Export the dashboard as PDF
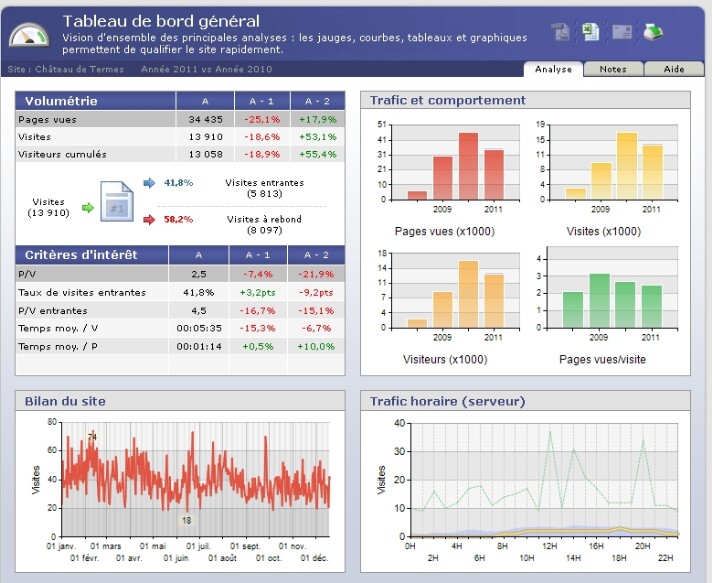Image resolution: width=712 pixels, height=583 pixels. click(561, 32)
